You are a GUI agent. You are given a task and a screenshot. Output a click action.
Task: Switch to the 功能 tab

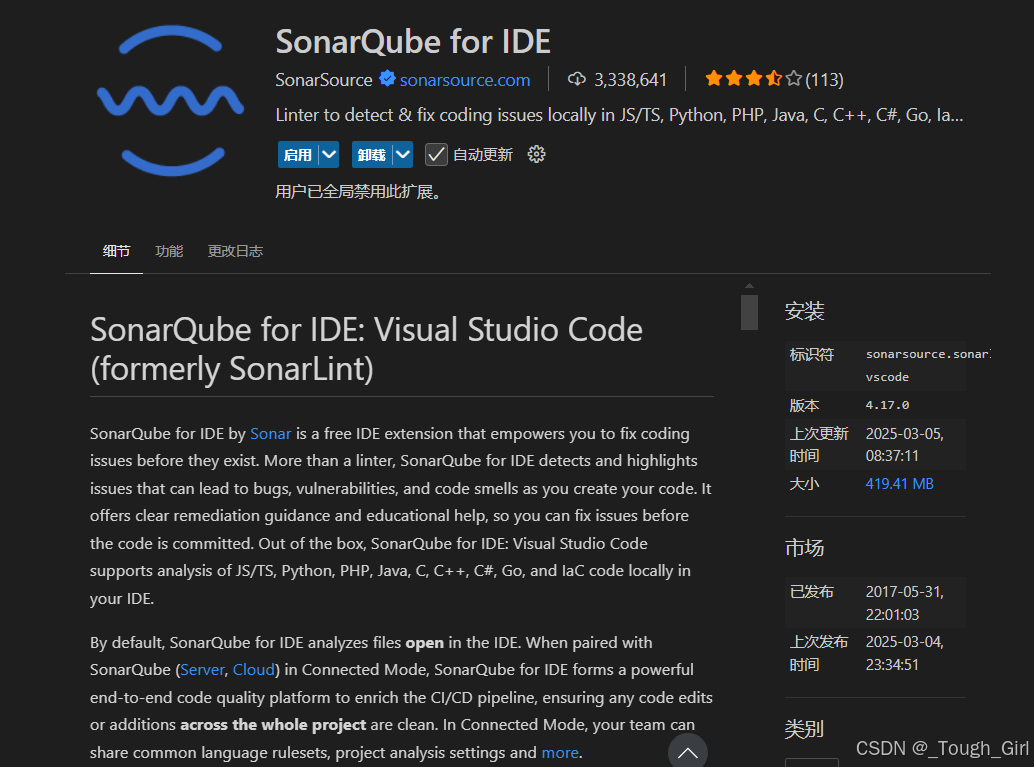point(169,251)
